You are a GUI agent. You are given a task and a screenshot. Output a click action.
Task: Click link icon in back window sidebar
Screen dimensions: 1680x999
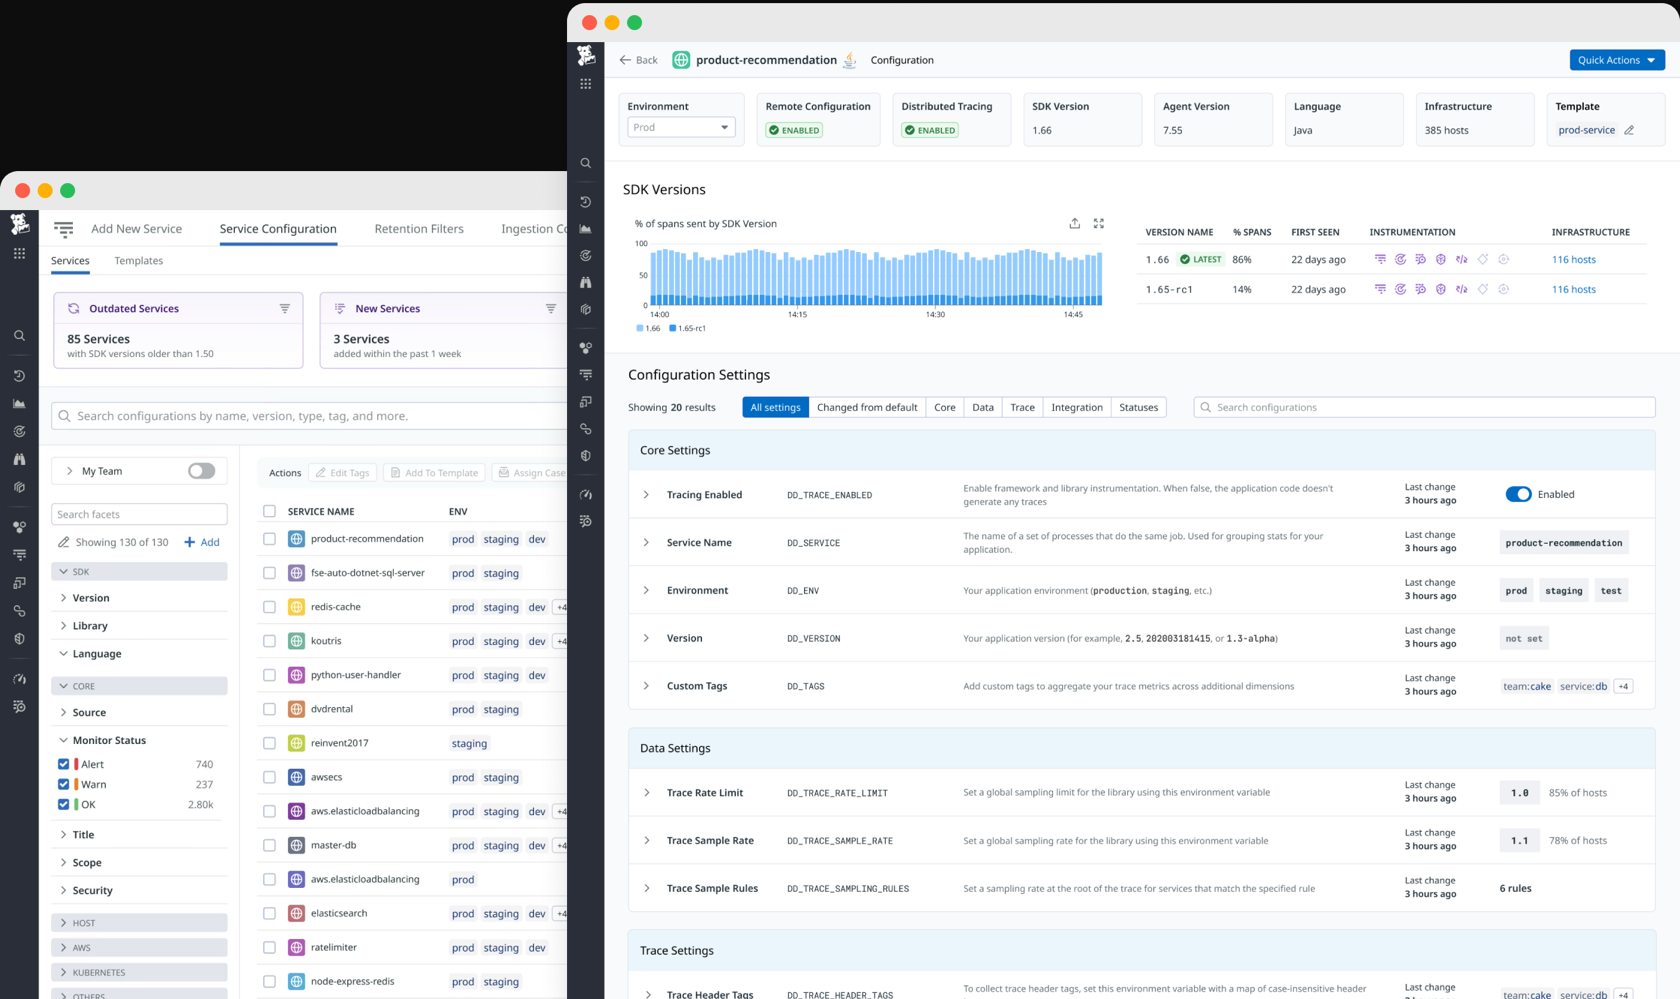point(19,610)
